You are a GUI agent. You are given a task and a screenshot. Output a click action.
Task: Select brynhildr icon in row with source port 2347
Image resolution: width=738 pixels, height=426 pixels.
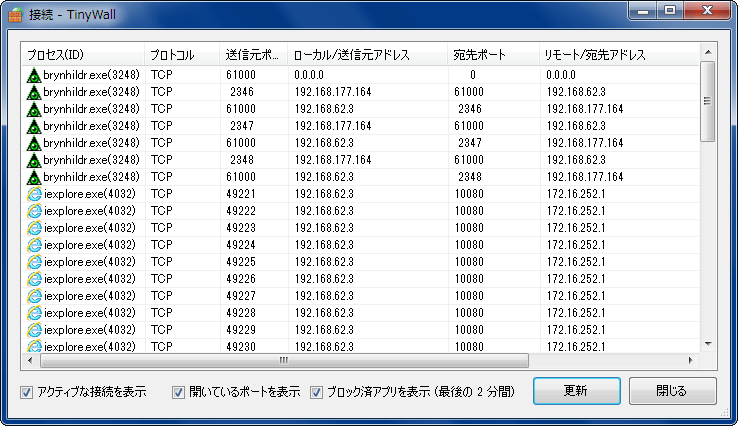[x=34, y=126]
